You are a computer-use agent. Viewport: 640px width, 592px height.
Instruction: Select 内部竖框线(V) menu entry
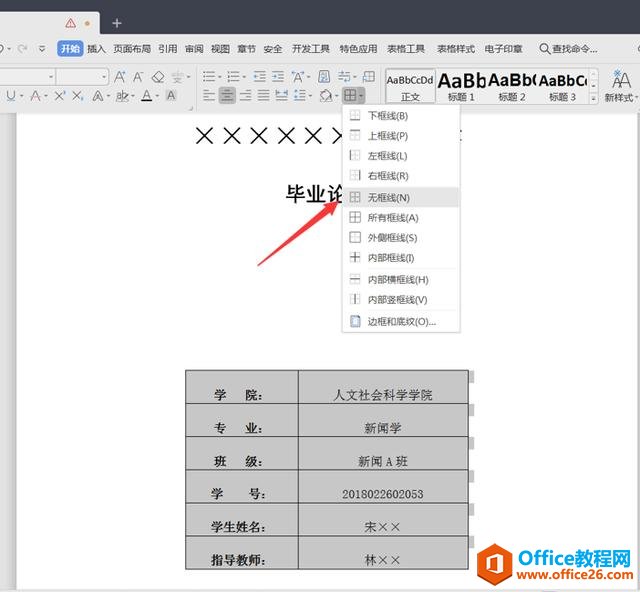(401, 300)
